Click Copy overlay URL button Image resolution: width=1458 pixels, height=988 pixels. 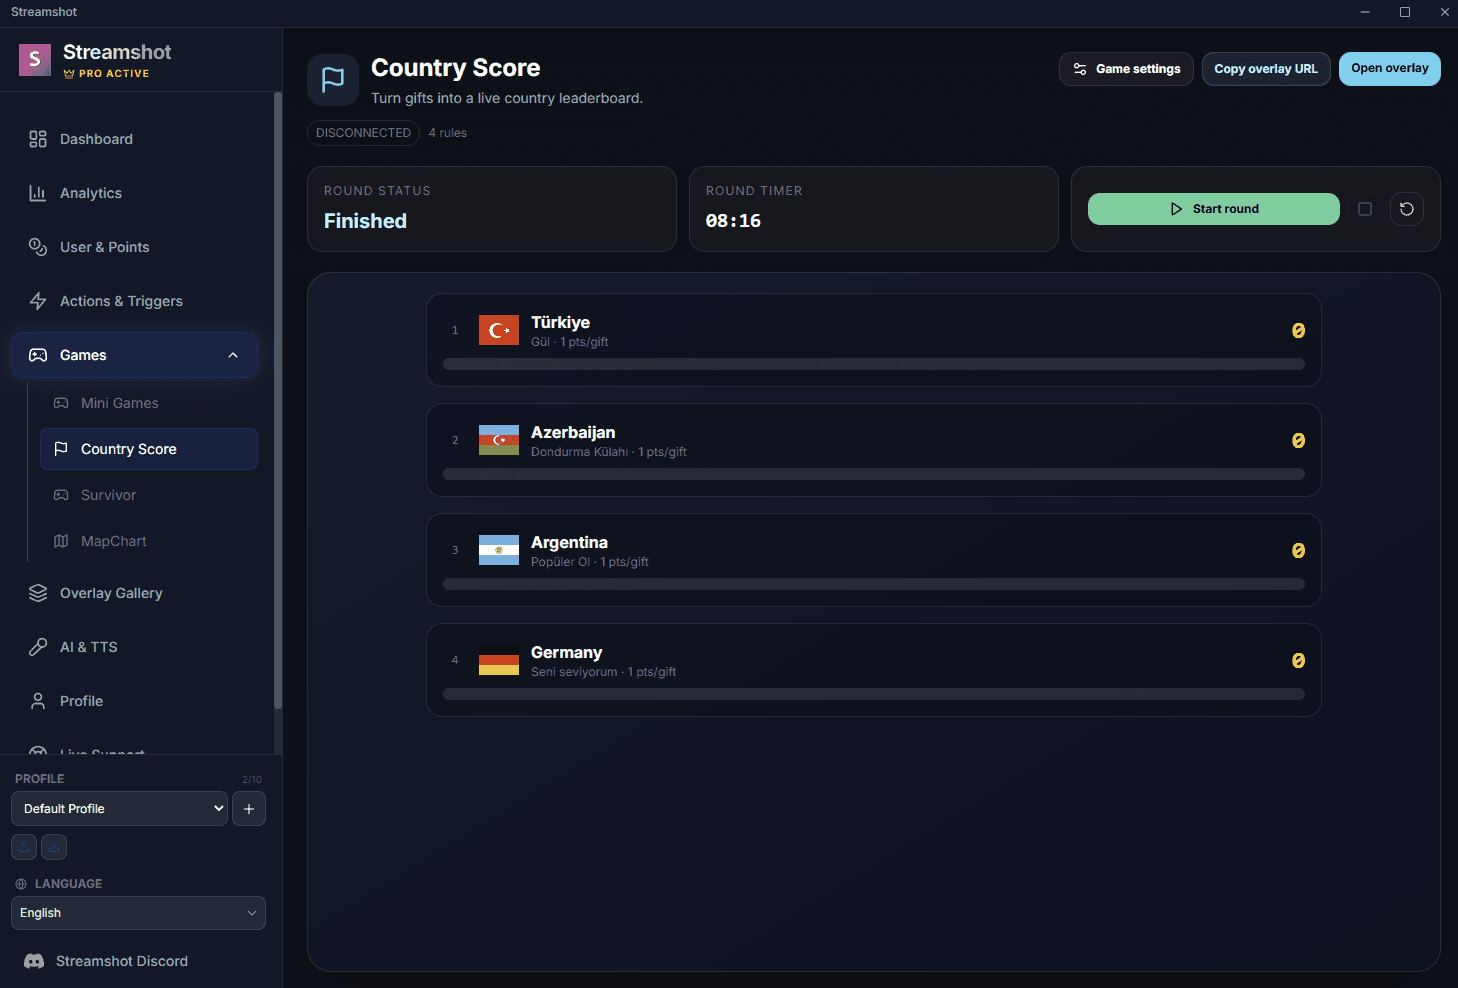(1266, 69)
